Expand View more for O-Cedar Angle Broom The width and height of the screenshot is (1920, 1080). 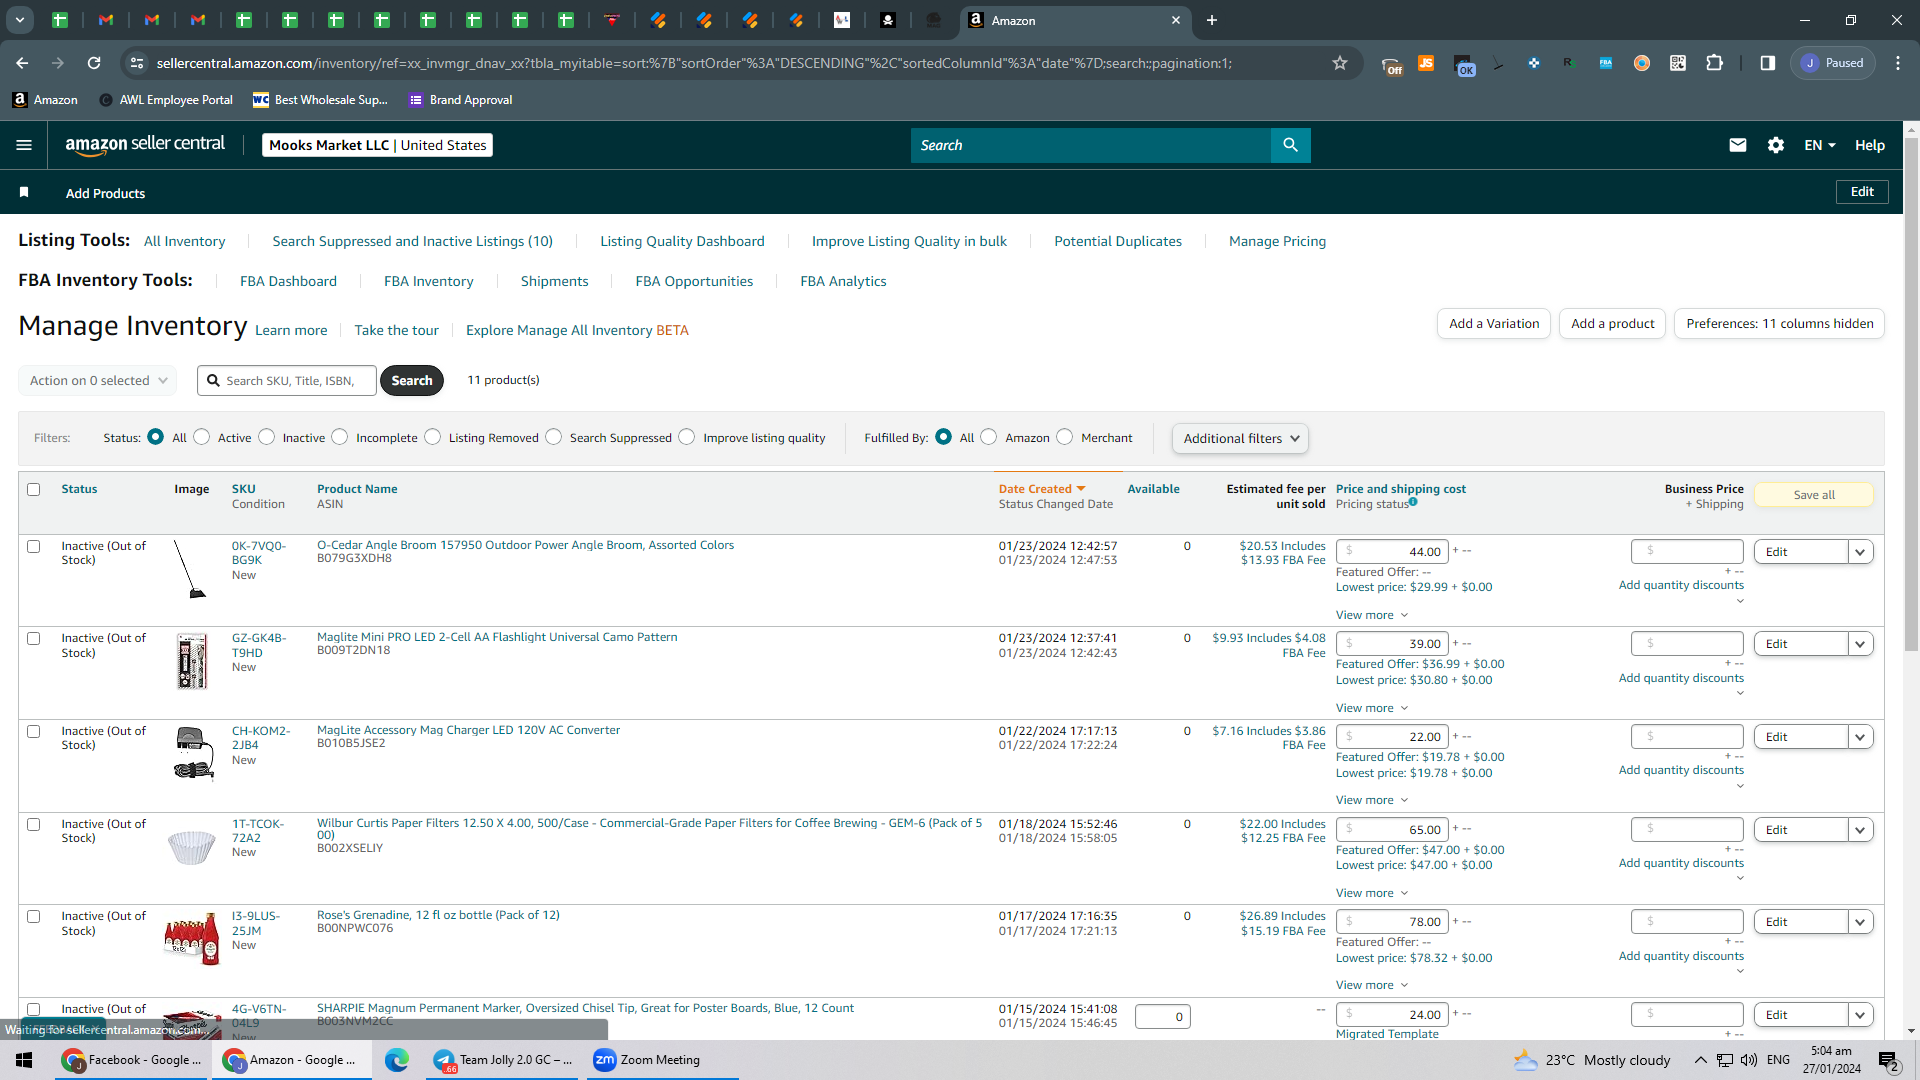pyautogui.click(x=1372, y=615)
